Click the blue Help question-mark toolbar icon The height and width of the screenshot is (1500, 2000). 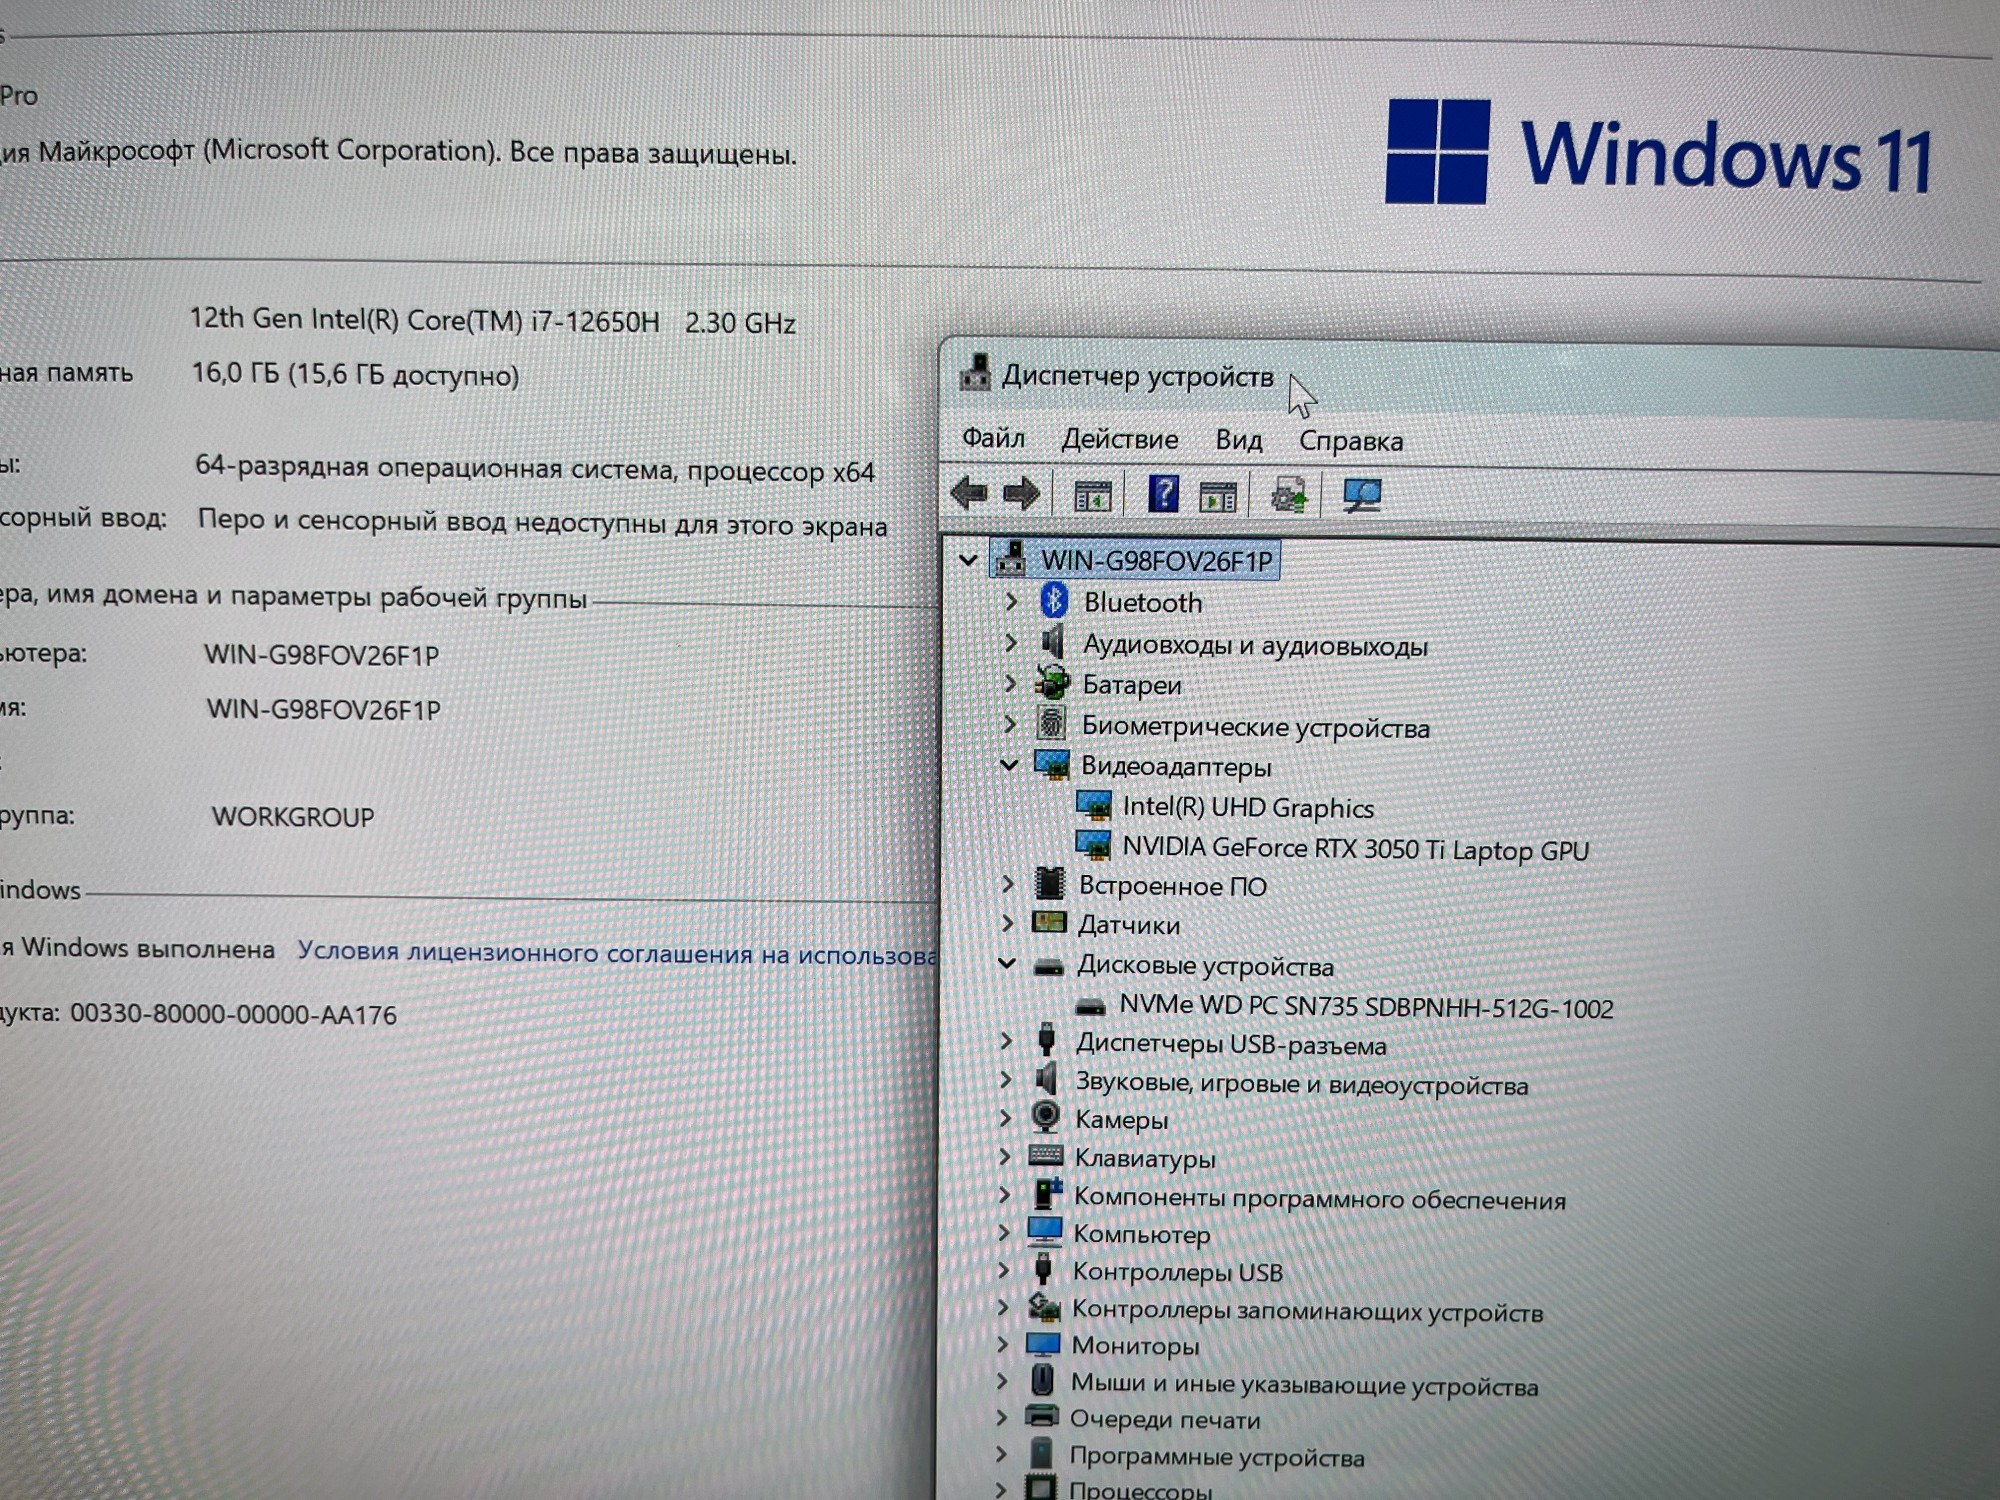1162,494
